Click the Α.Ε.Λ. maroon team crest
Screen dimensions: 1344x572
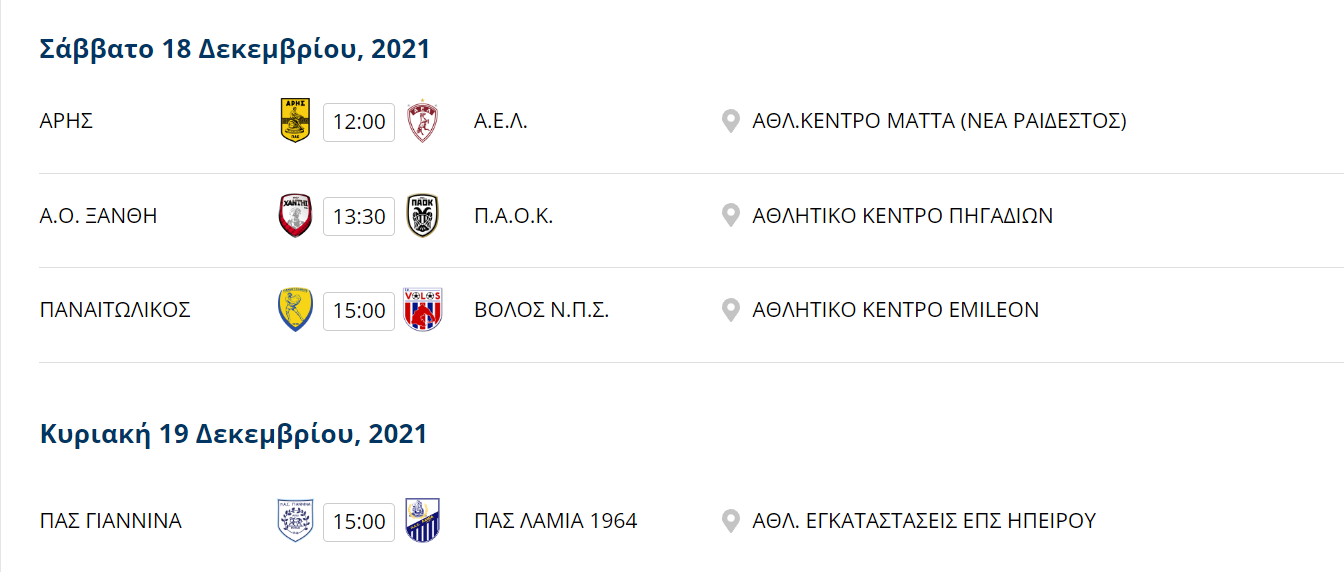point(423,122)
